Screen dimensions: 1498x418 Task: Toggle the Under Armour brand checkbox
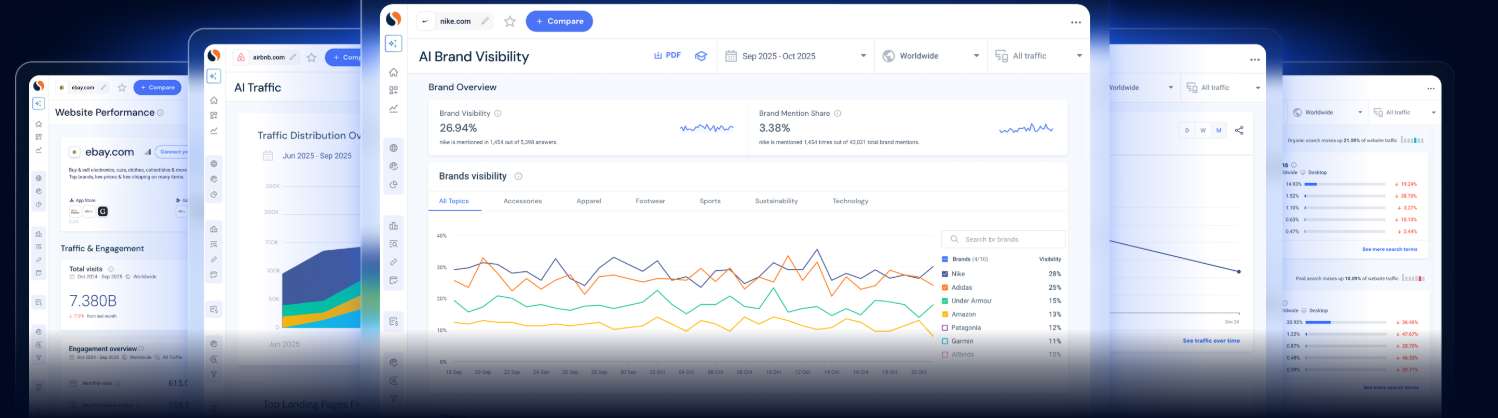945,300
